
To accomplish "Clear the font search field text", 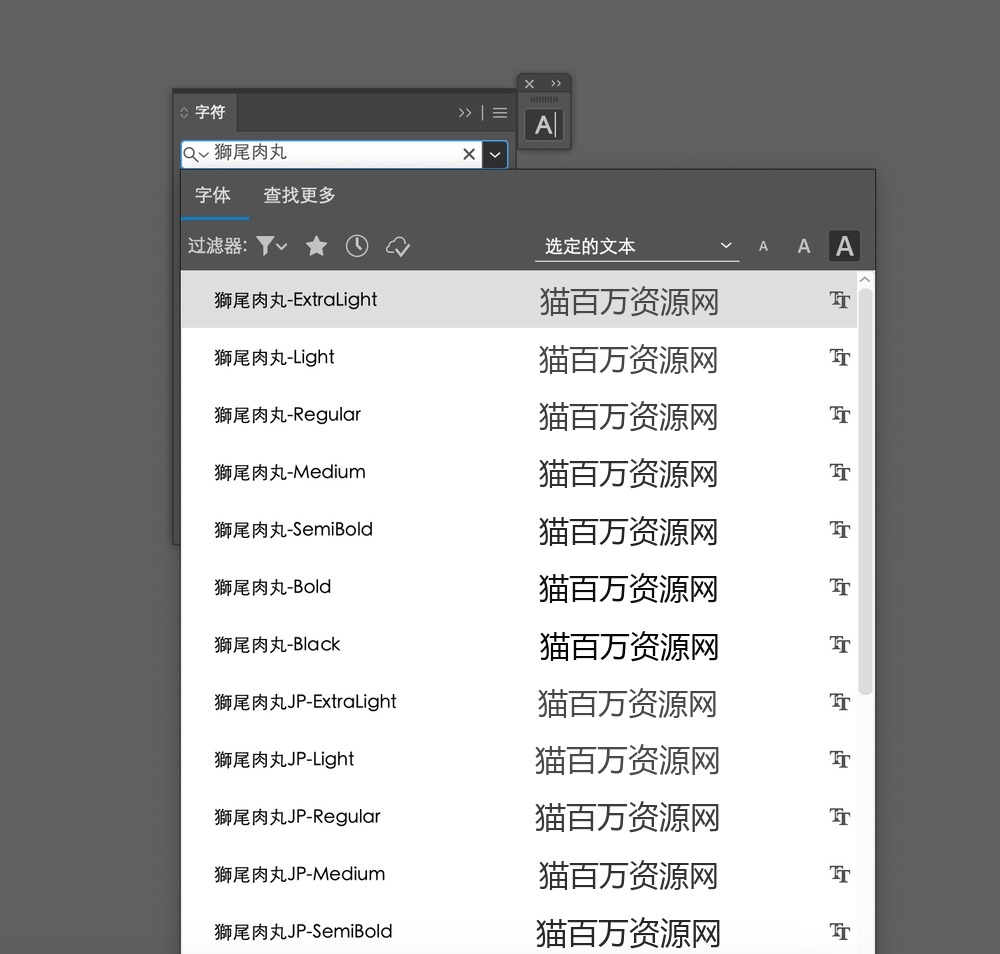I will tap(469, 154).
